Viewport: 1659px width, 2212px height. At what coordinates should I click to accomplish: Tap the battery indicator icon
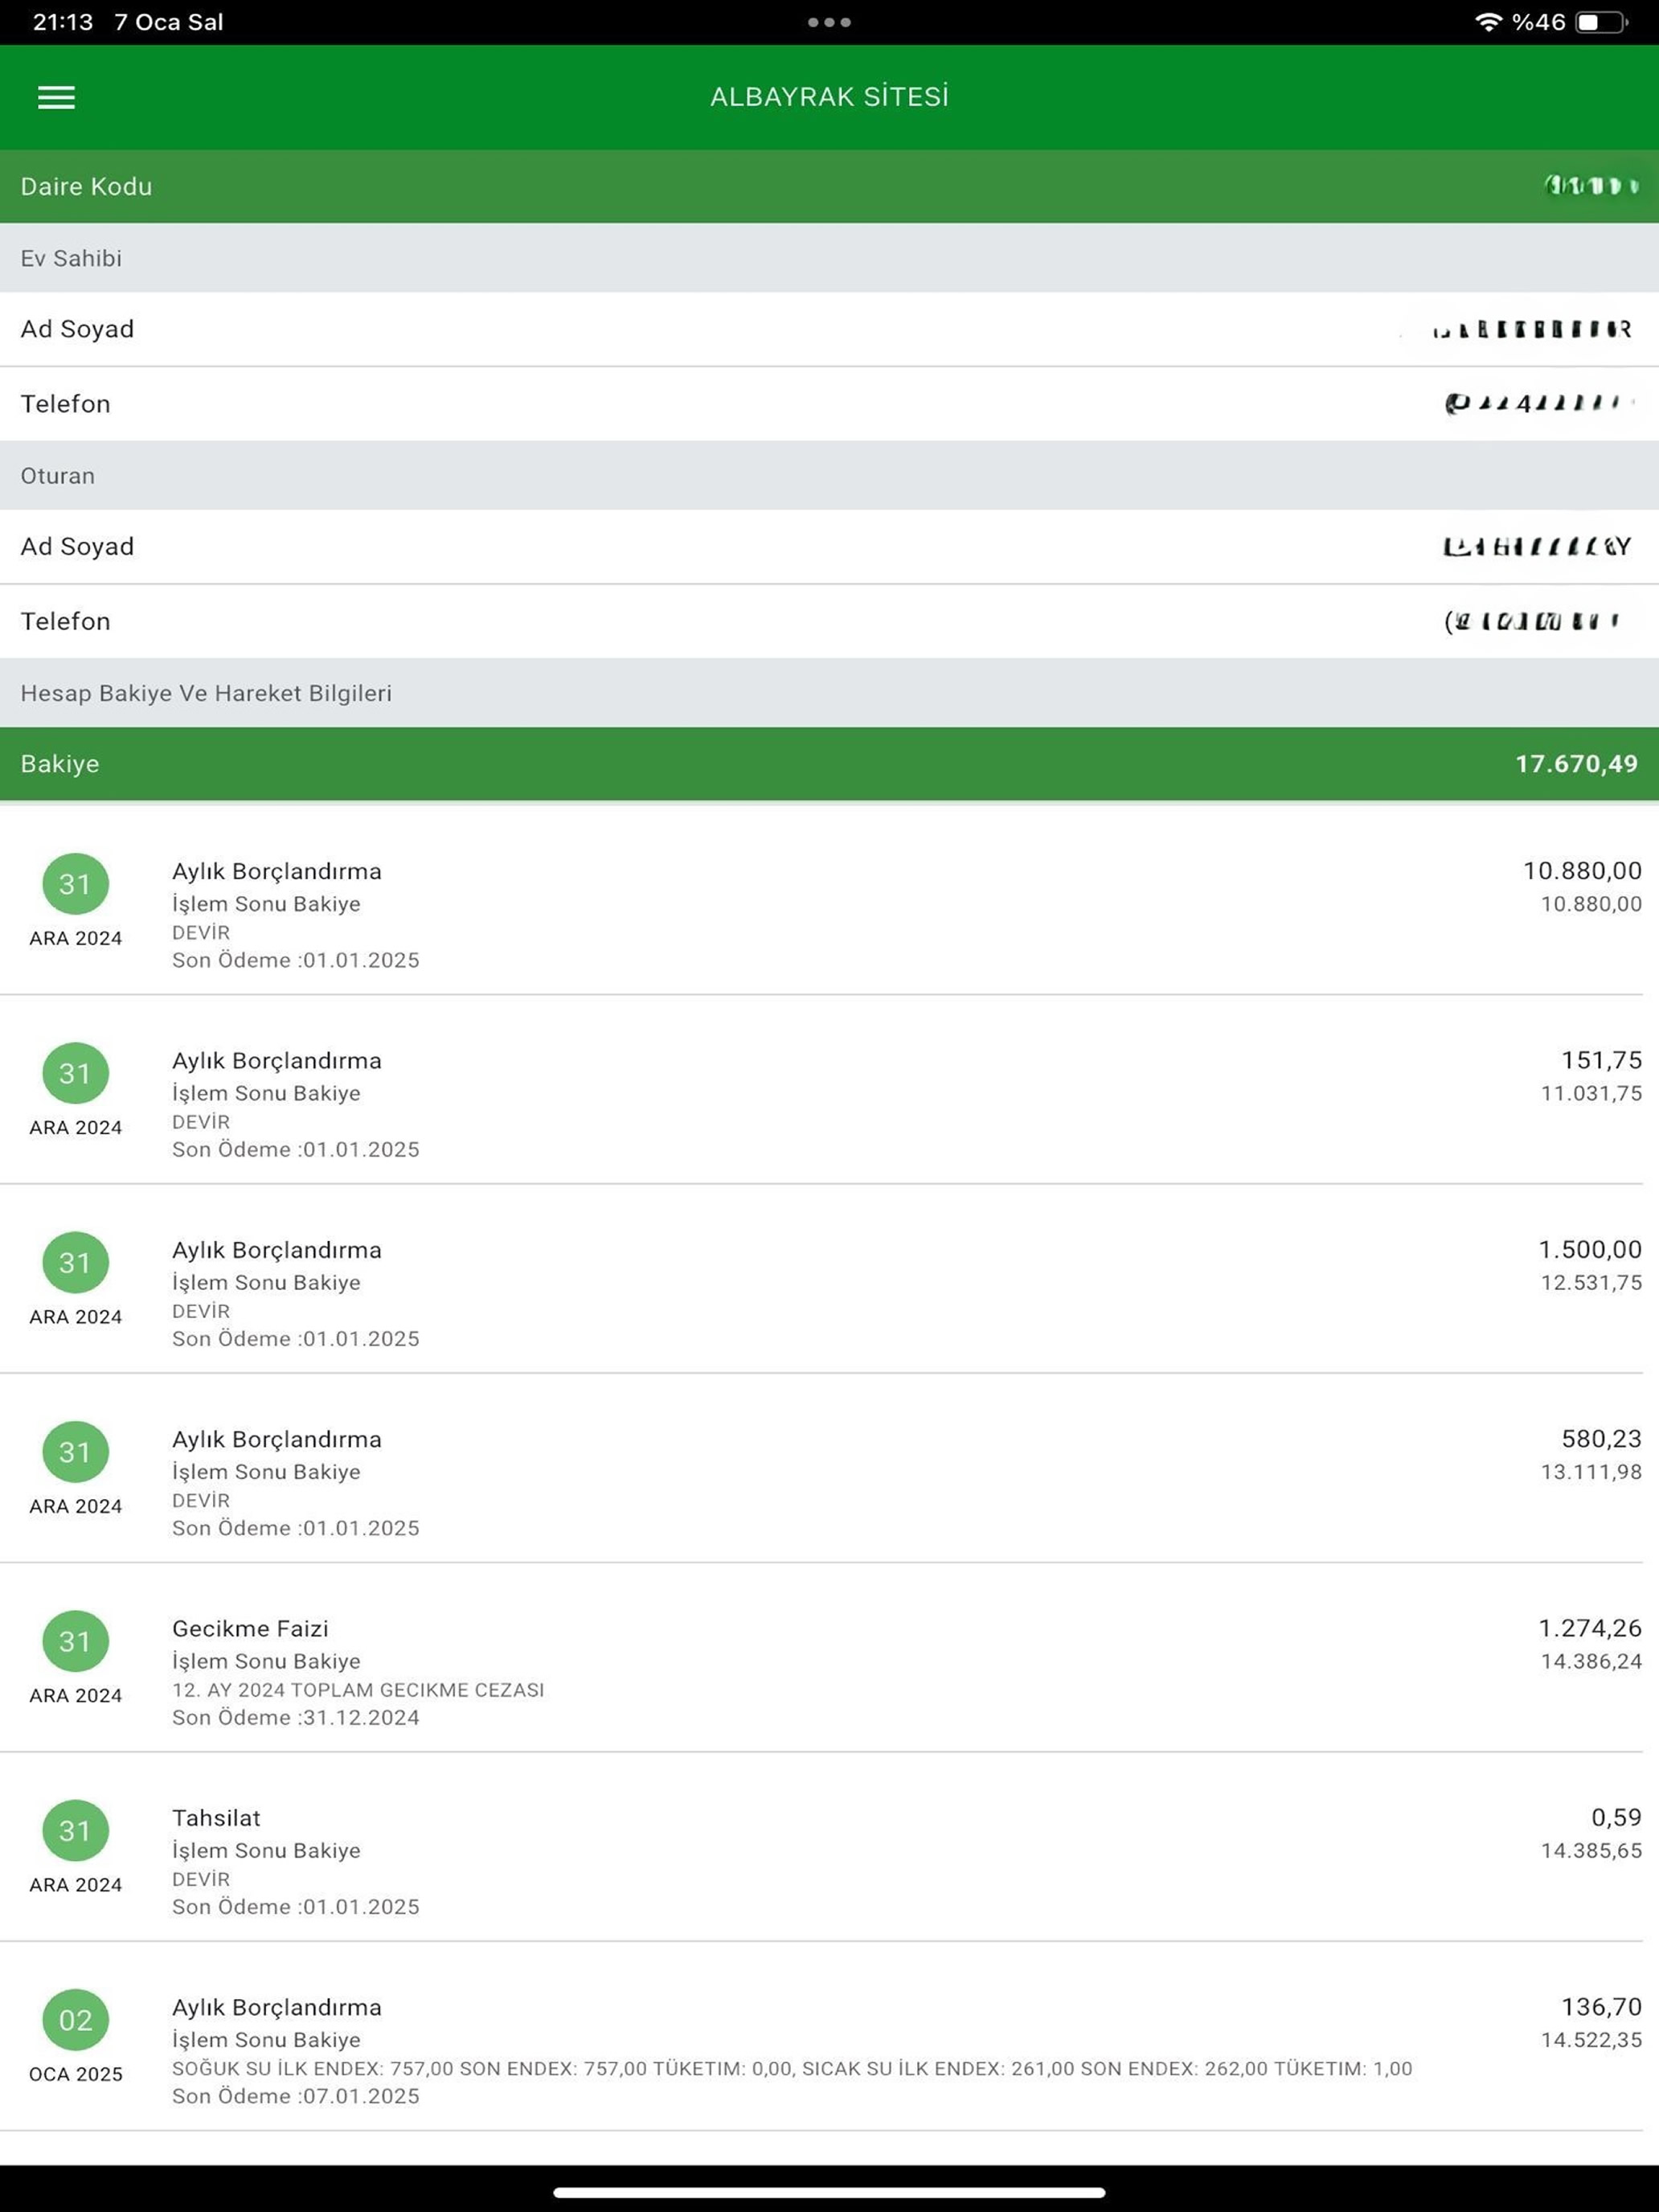coord(1602,22)
